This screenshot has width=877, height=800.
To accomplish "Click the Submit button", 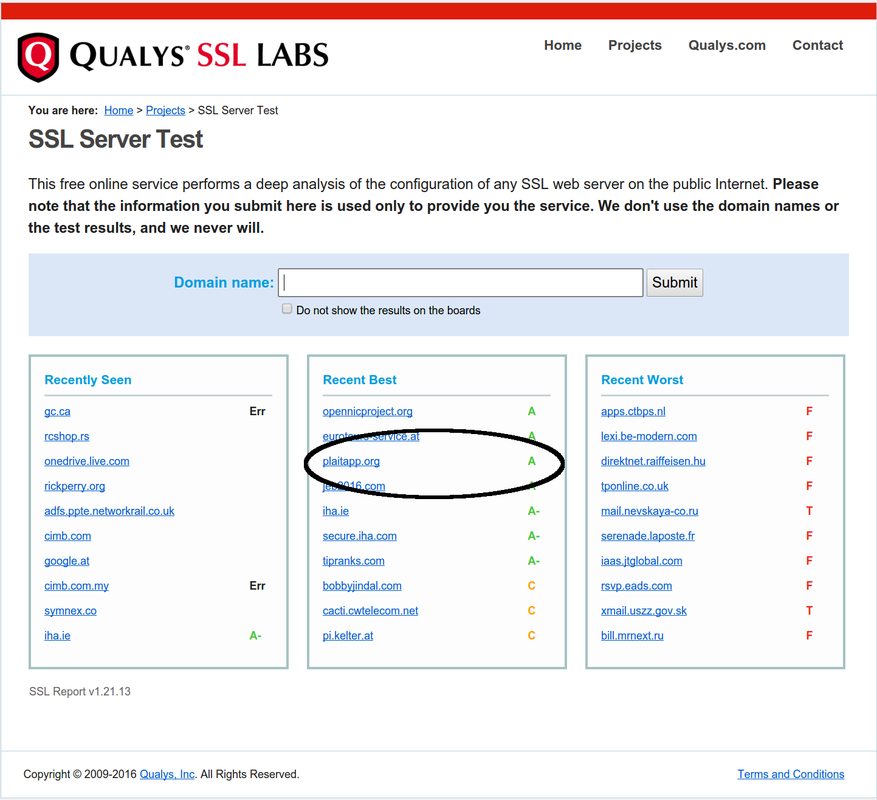I will 675,283.
